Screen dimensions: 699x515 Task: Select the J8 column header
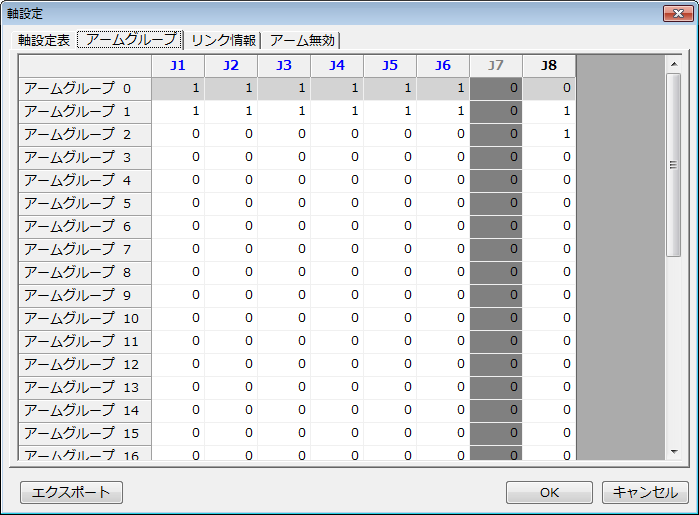(548, 65)
